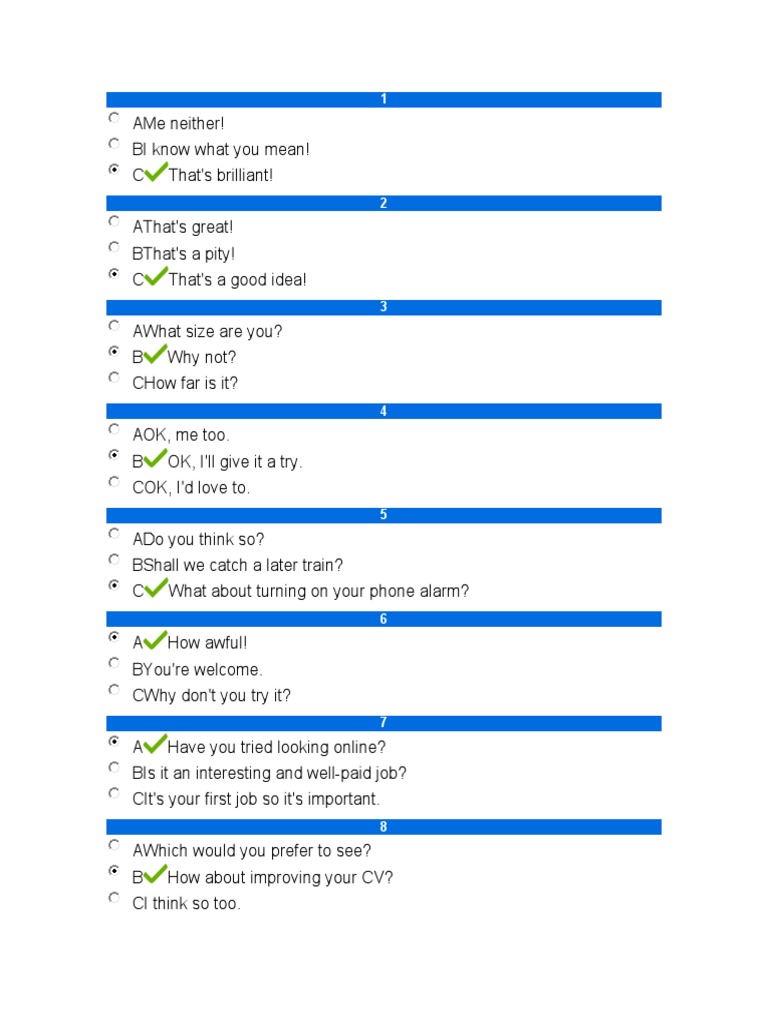
Task: Select the radio button for "Me neither!"
Action: [114, 119]
